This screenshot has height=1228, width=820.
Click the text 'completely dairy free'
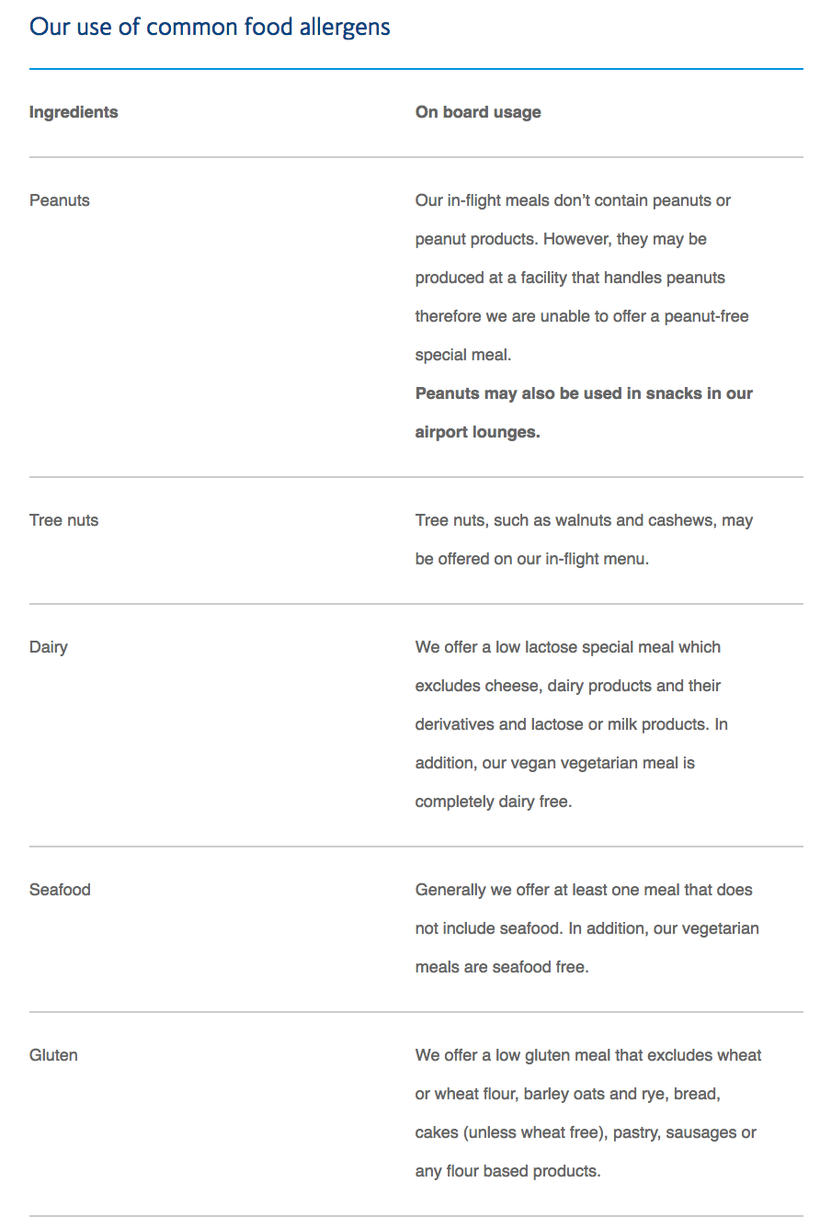[491, 801]
